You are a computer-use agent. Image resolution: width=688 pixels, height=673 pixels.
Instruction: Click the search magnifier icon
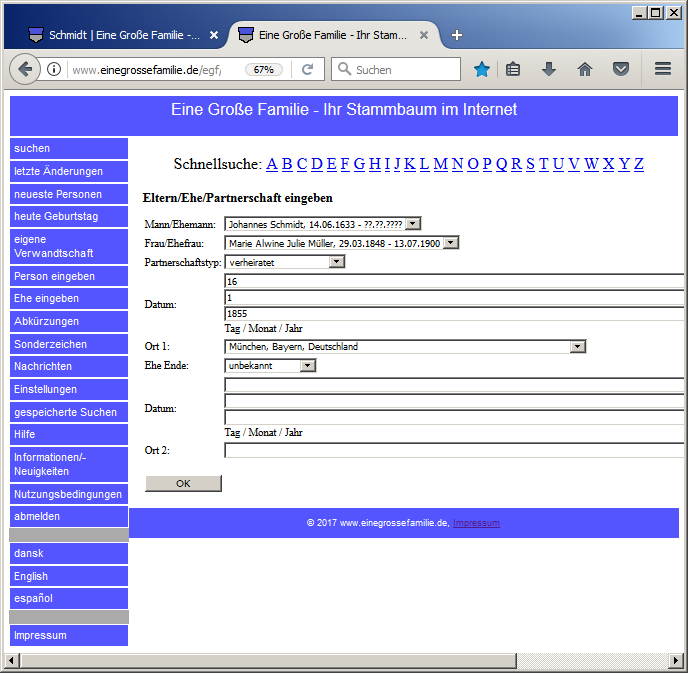pyautogui.click(x=344, y=69)
